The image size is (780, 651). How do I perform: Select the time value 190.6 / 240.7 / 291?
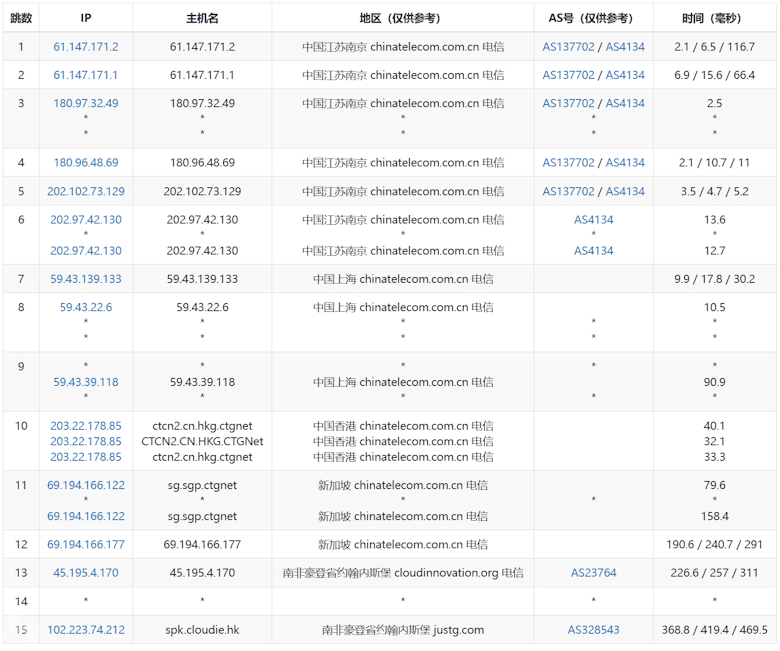714,545
